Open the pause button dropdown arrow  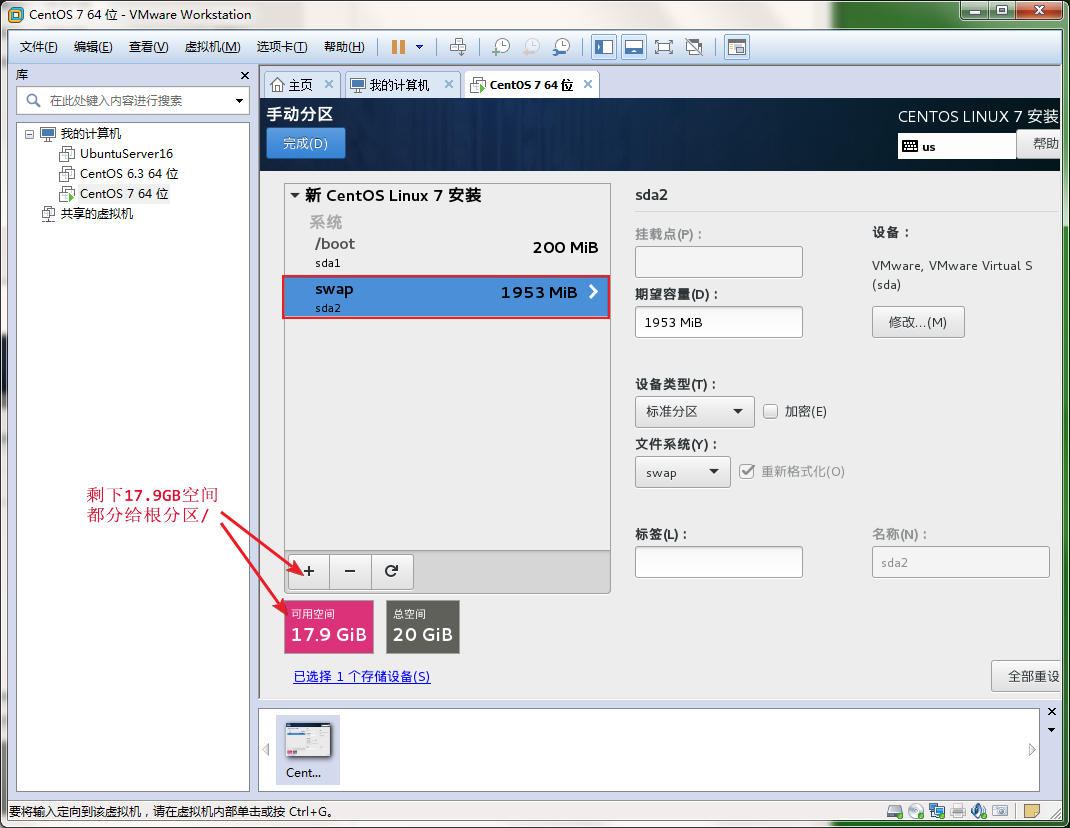coord(420,47)
